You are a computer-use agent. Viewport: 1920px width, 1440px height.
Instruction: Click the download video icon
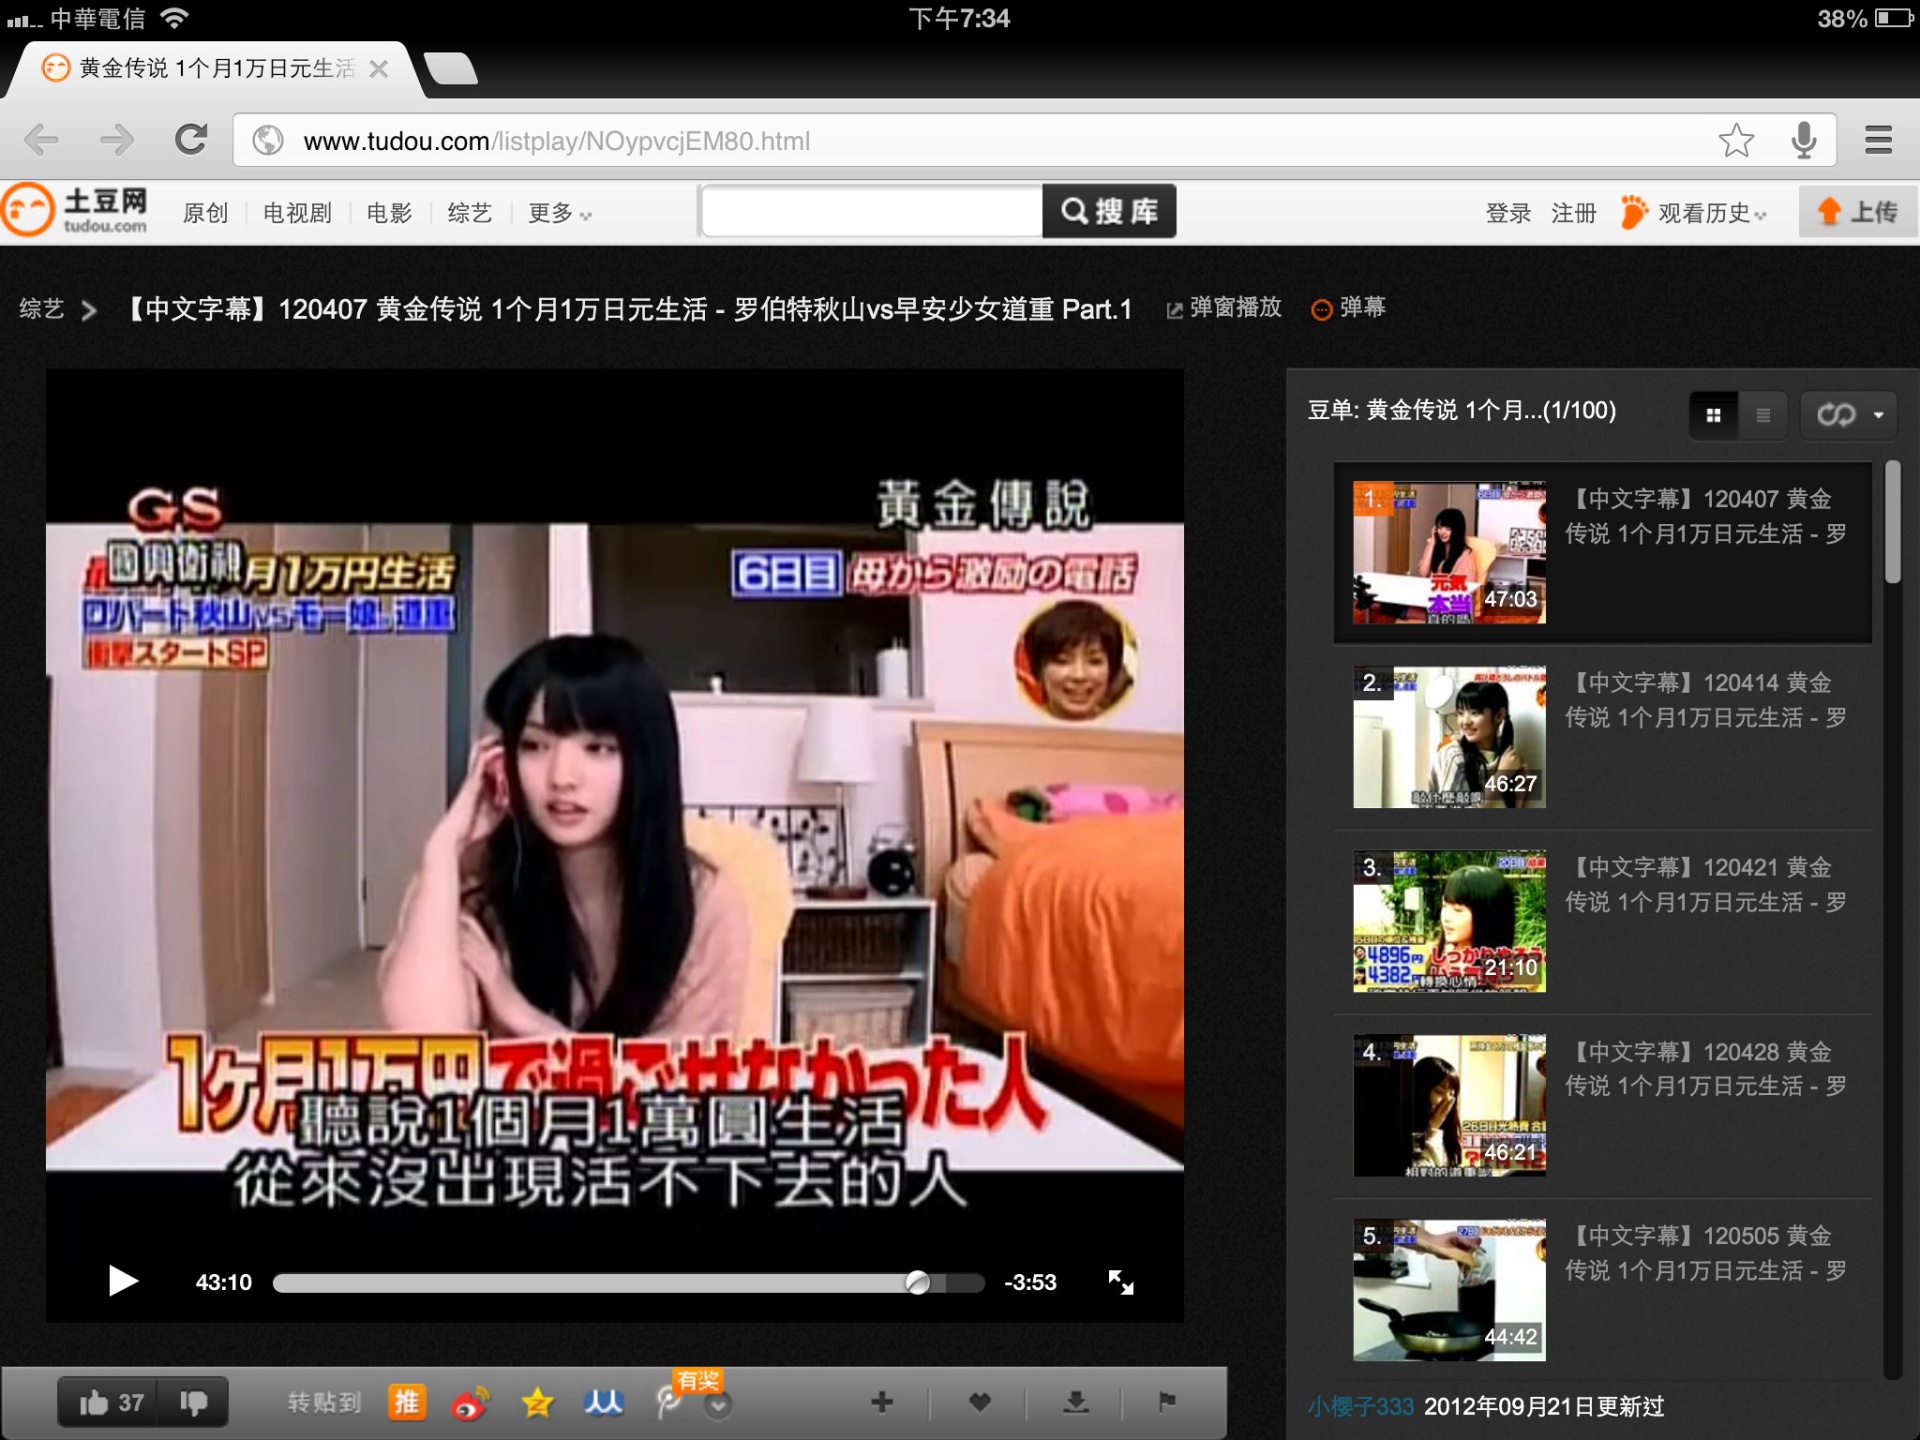1076,1402
